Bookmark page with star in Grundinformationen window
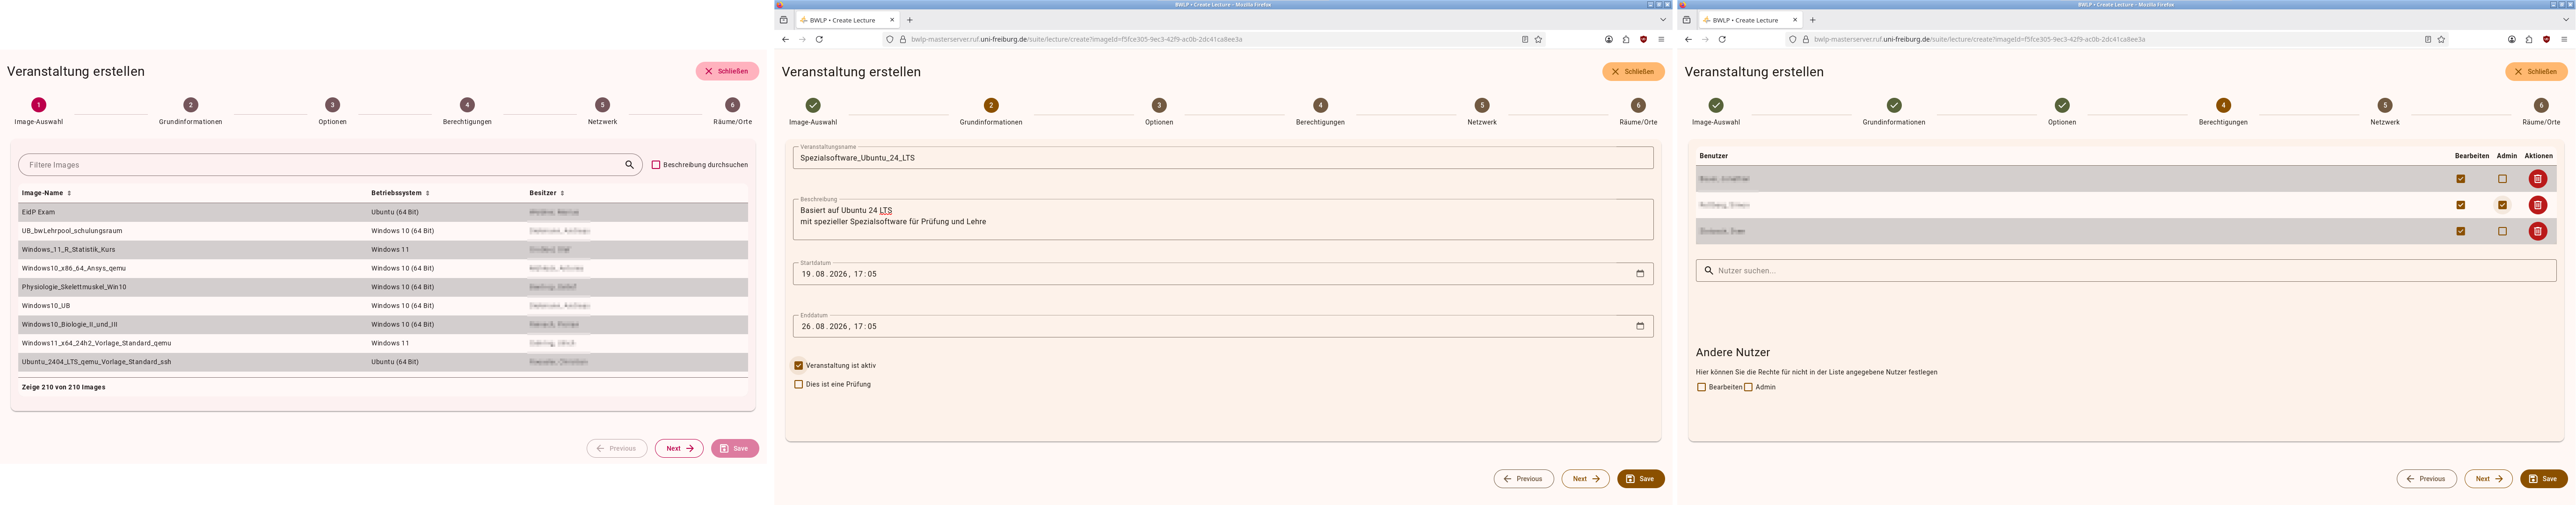2576x505 pixels. tap(1538, 39)
